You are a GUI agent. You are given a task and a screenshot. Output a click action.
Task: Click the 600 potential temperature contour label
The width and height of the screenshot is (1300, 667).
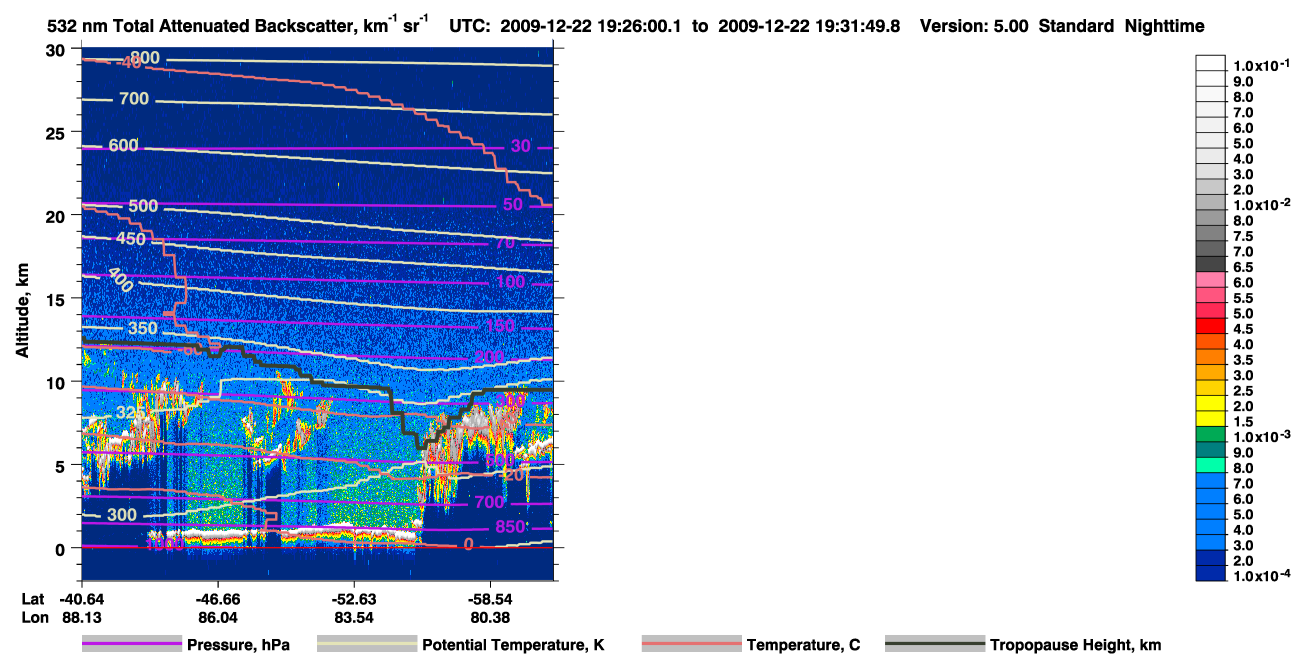point(123,146)
